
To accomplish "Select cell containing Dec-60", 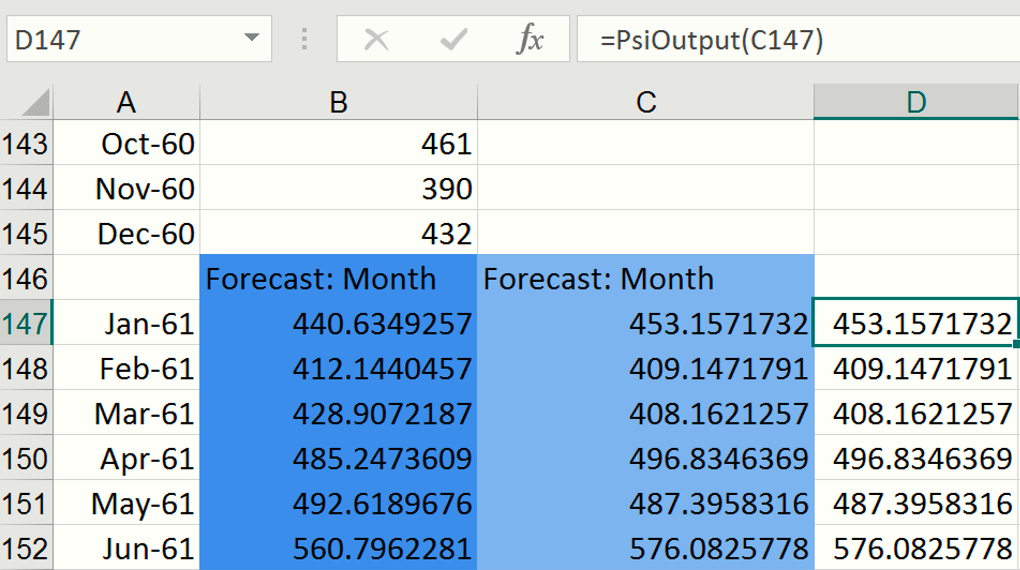I will pyautogui.click(x=126, y=233).
